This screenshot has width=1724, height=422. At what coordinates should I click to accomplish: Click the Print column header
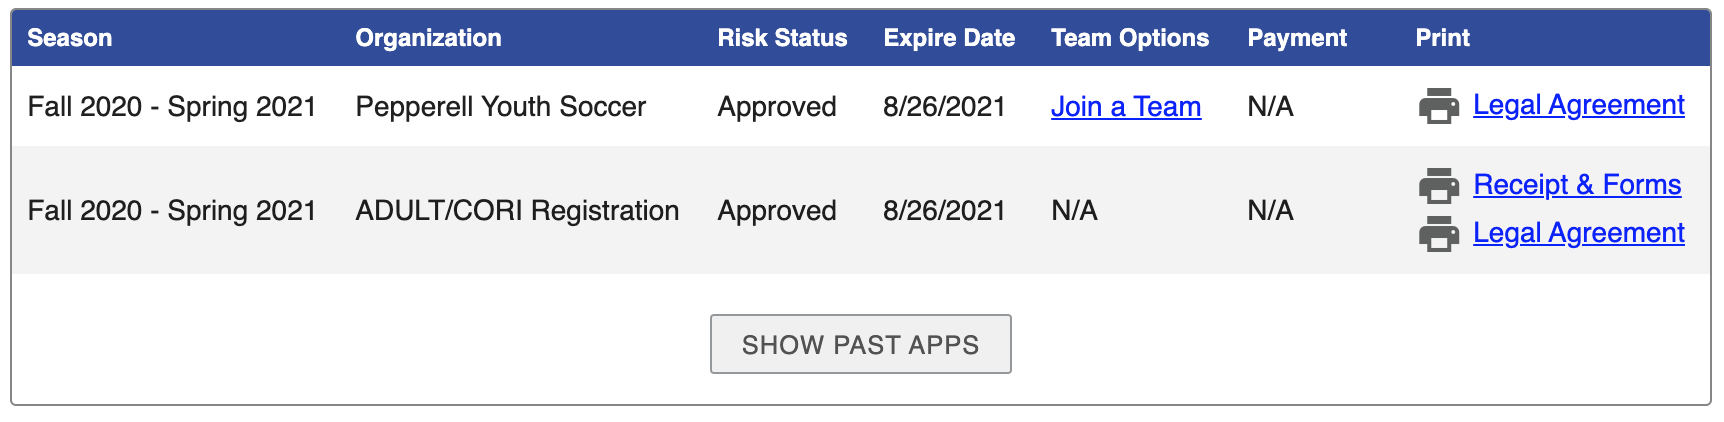(1442, 38)
